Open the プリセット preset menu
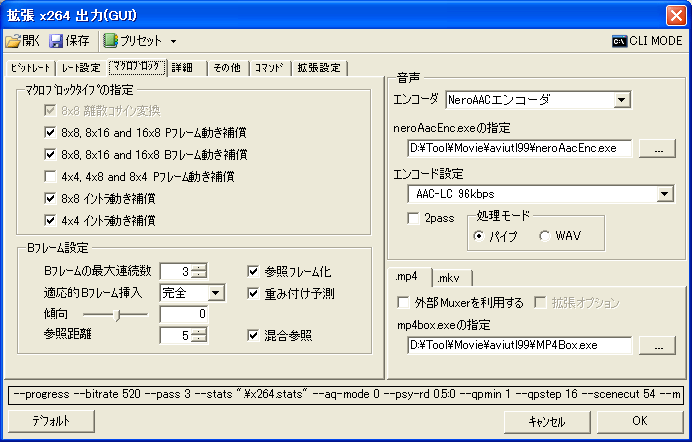The height and width of the screenshot is (442, 692). pyautogui.click(x=132, y=41)
